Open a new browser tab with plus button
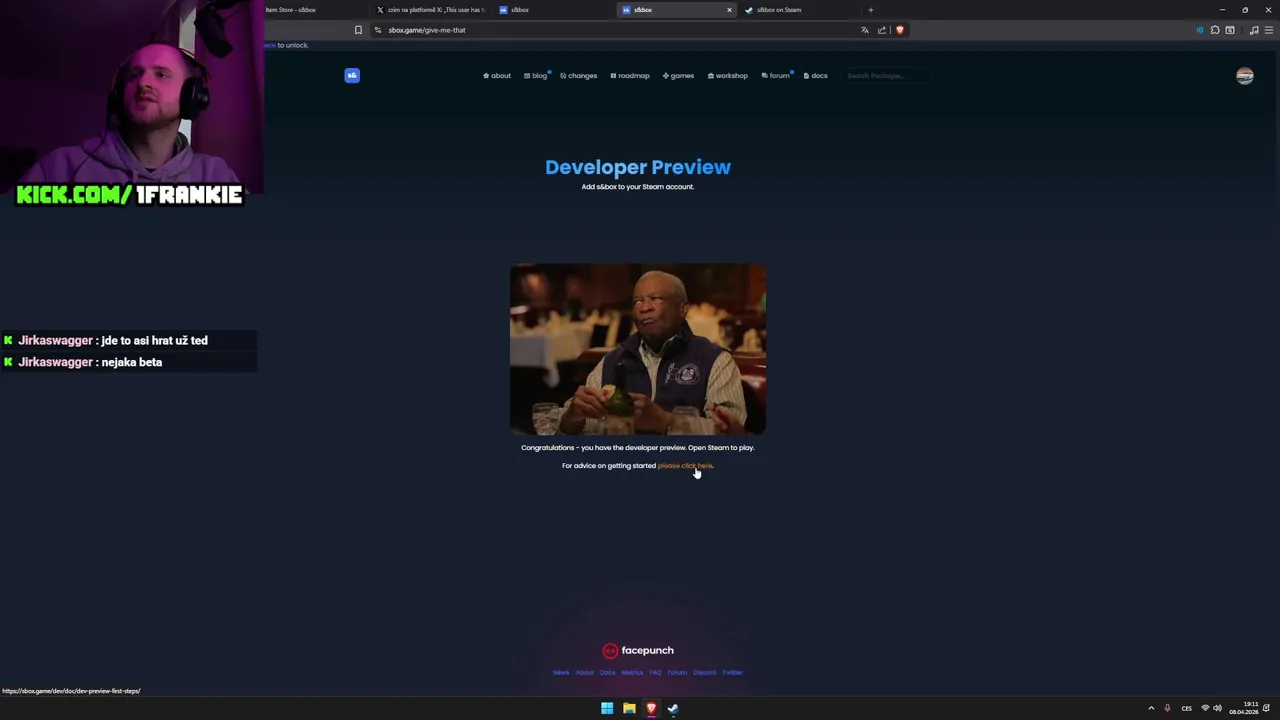The width and height of the screenshot is (1280, 720). coord(870,10)
